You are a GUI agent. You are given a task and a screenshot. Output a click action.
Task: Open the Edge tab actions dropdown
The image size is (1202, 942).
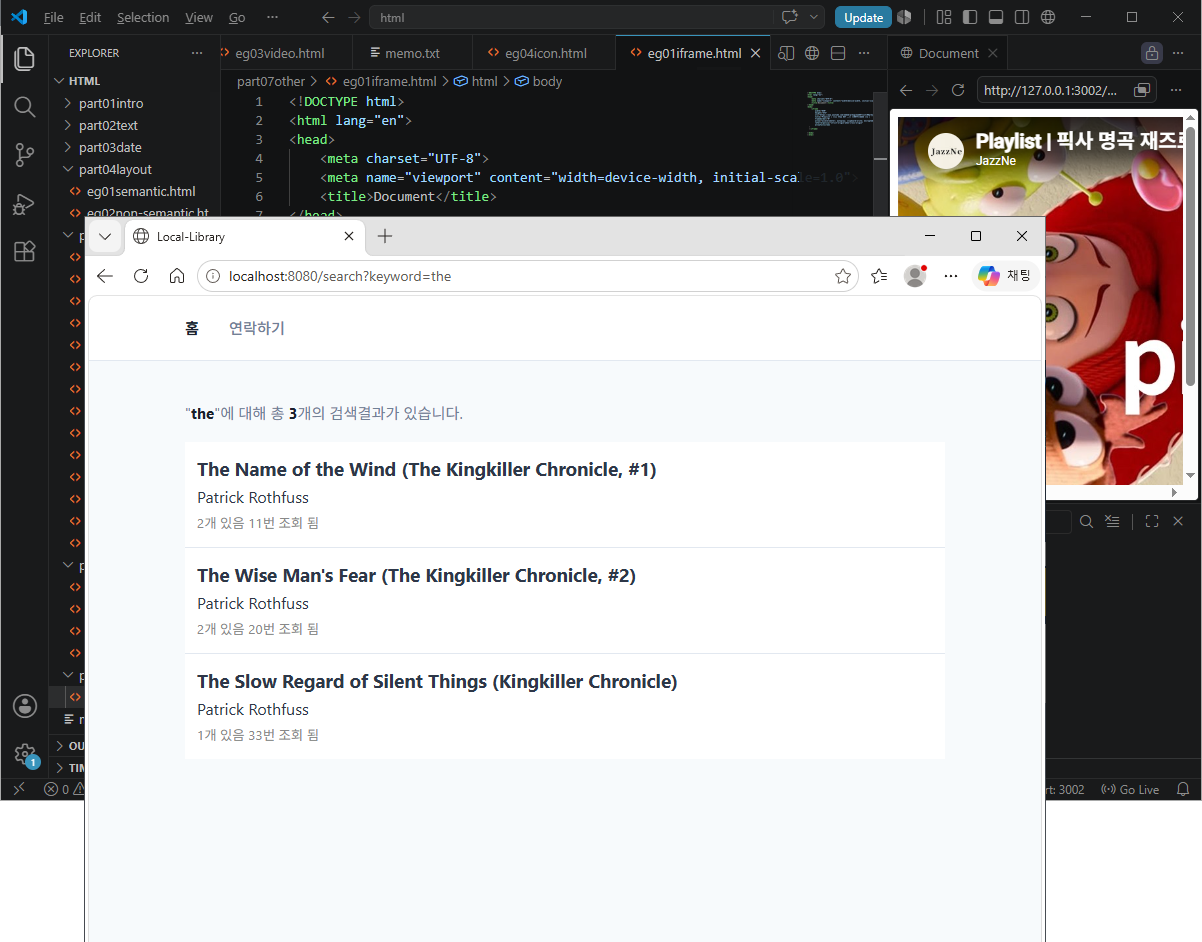(105, 237)
